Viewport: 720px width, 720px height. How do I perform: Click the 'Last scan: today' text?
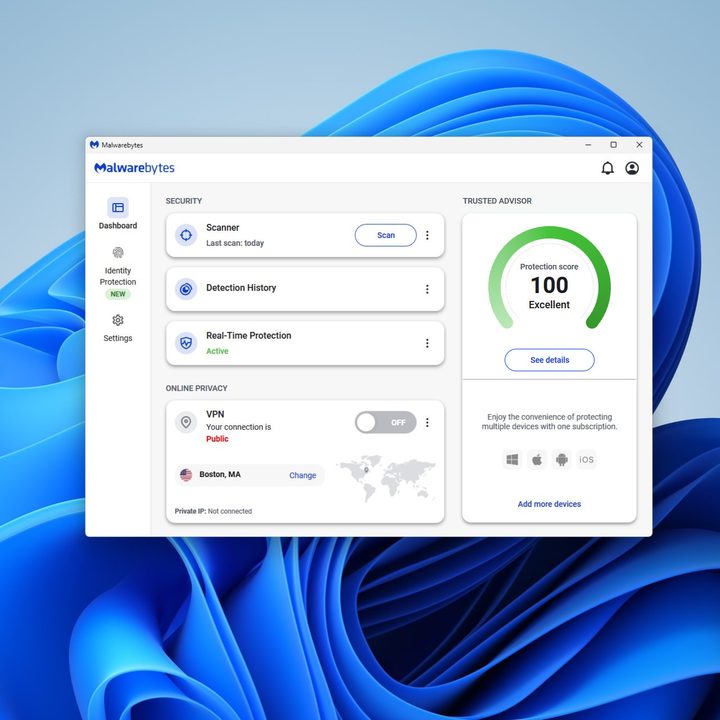click(235, 243)
